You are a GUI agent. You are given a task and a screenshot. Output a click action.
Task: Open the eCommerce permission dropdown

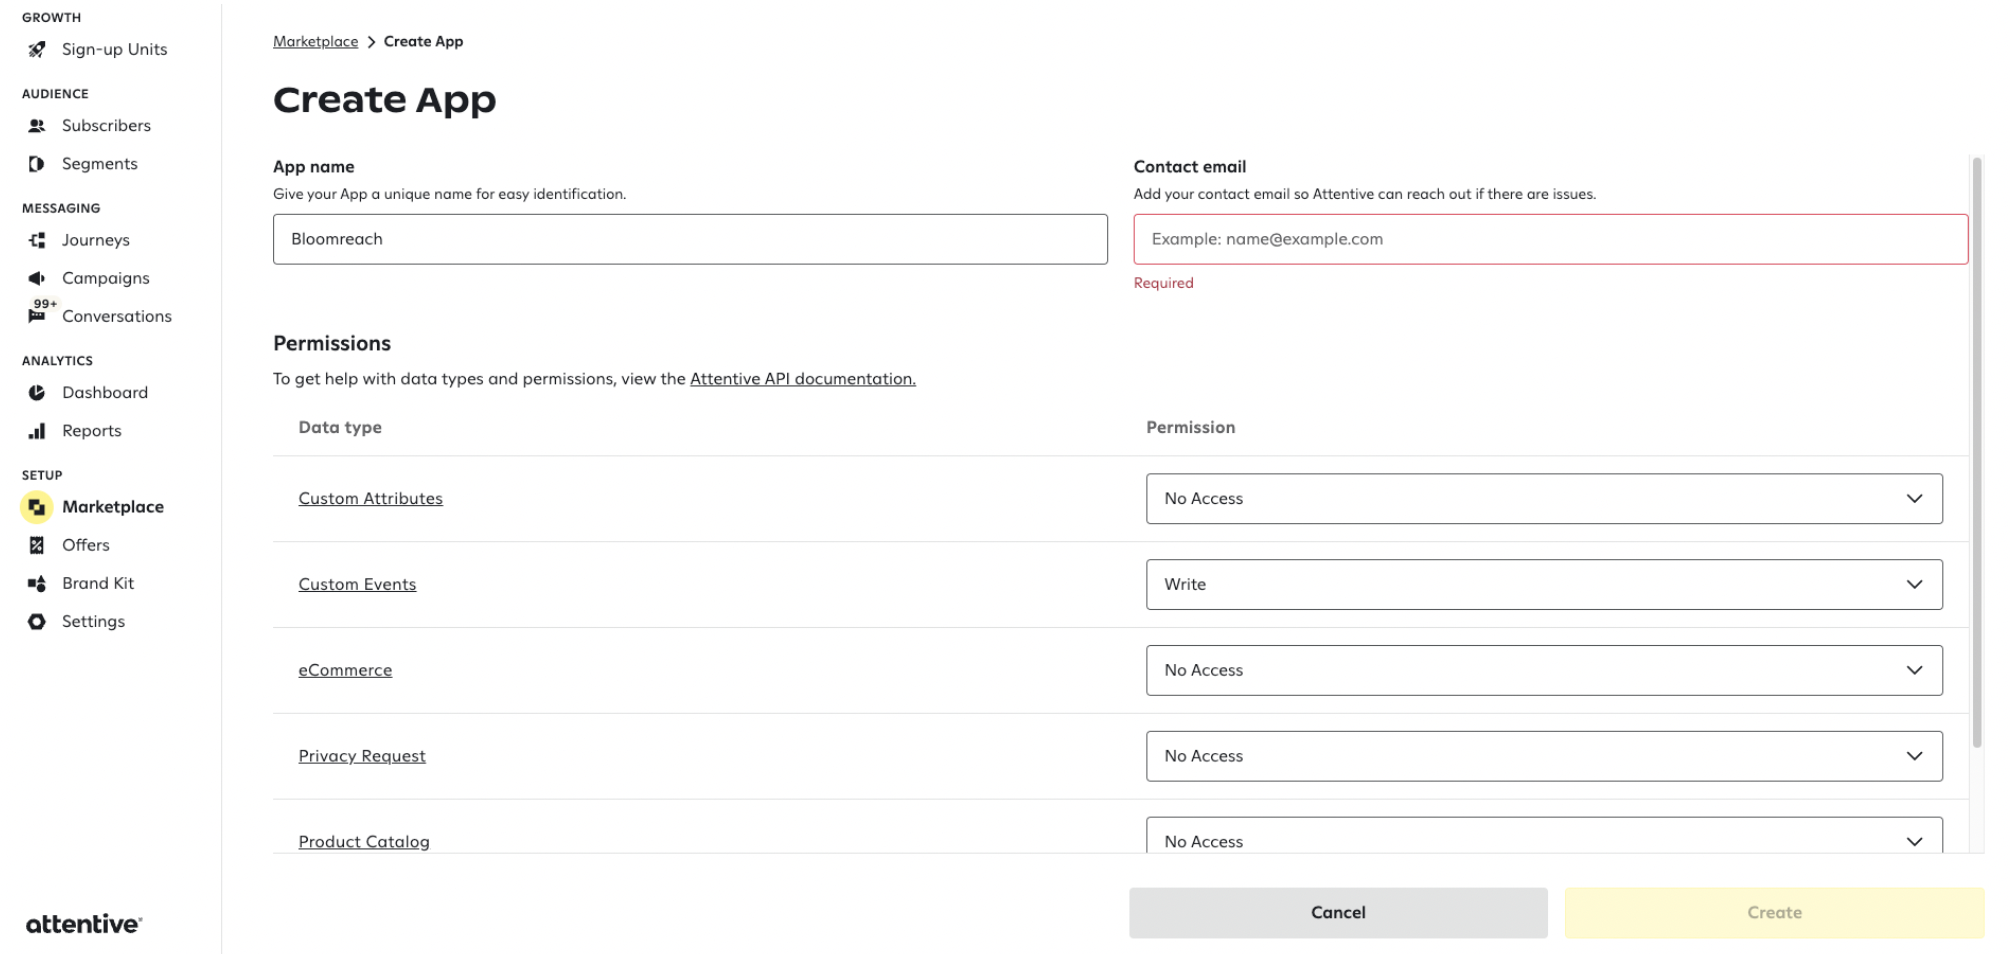[x=1544, y=670]
